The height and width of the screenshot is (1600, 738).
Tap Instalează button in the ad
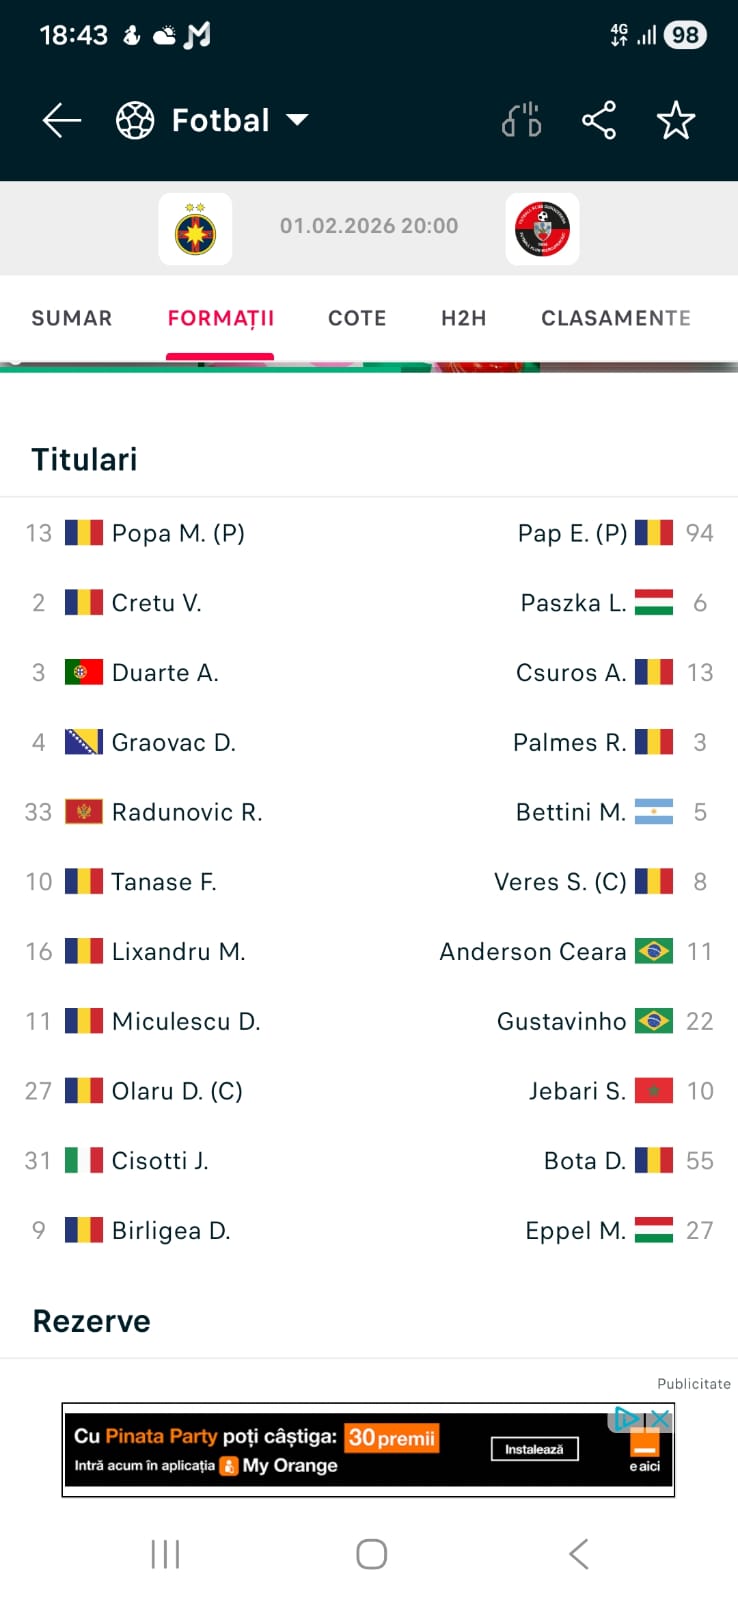[x=535, y=1449]
